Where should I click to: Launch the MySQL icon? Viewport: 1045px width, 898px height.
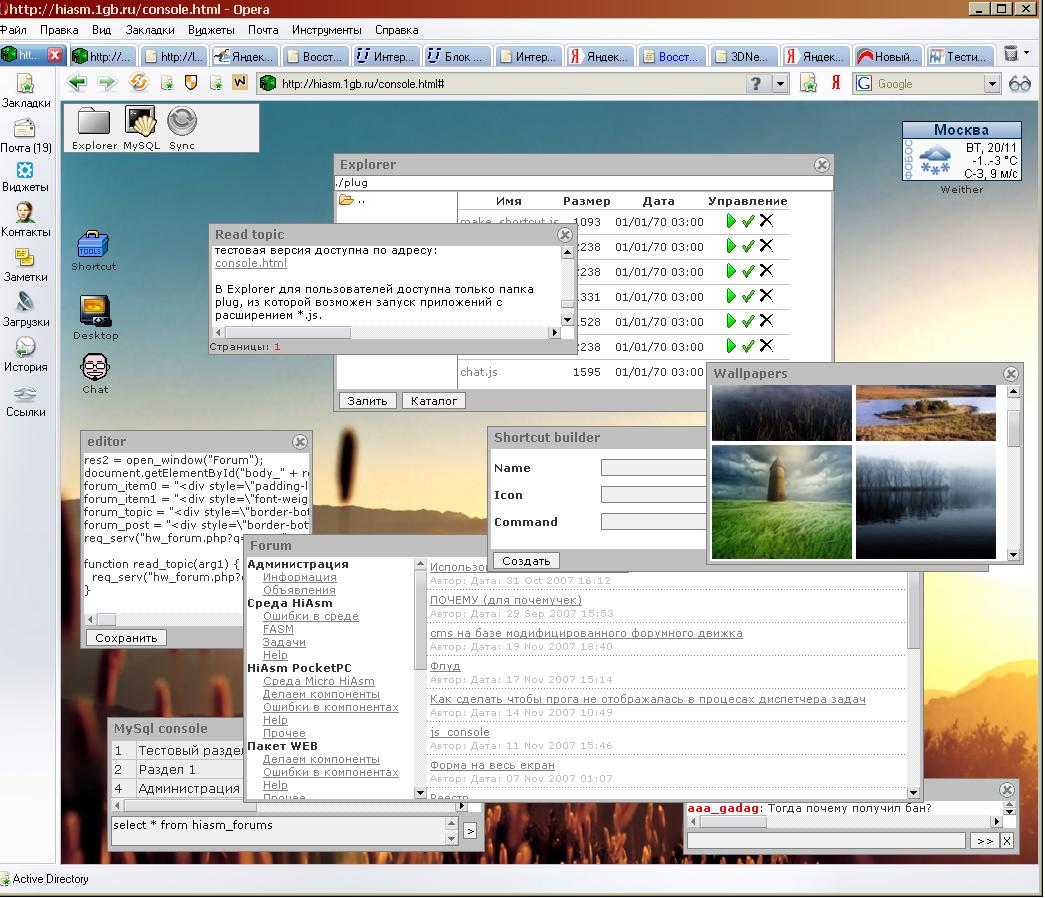(x=140, y=123)
